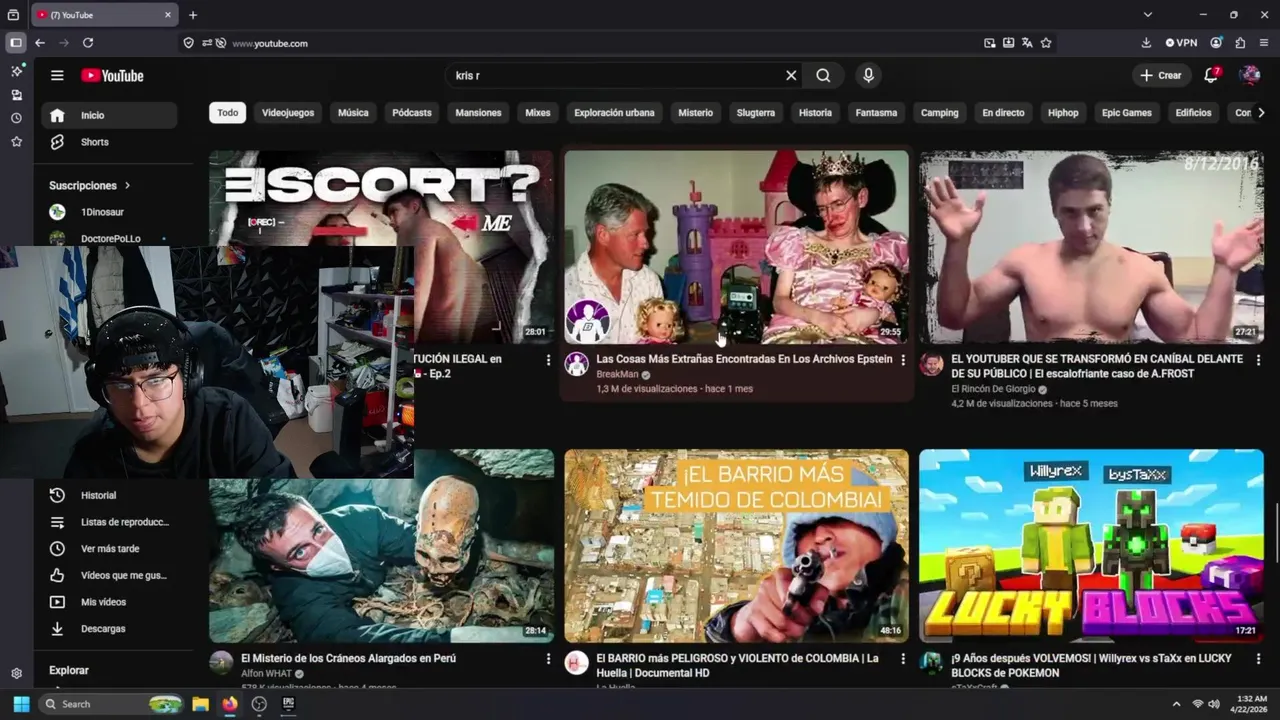The height and width of the screenshot is (720, 1280).
Task: Bookmark this page with the star
Action: [x=1046, y=43]
